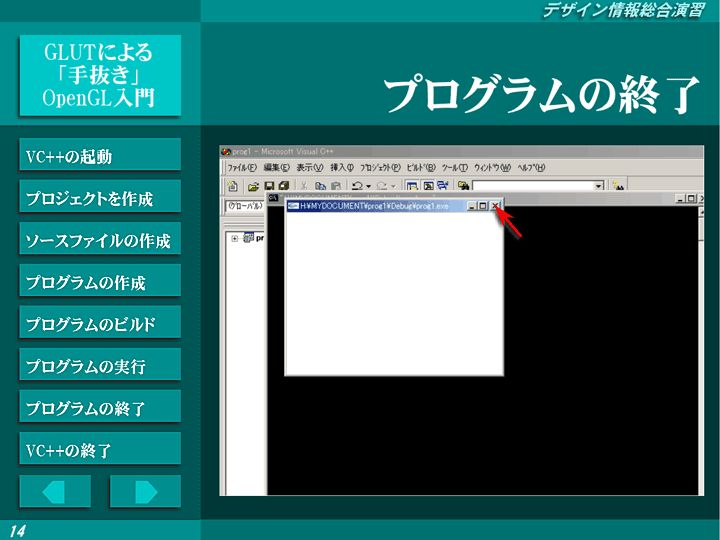
Task: Go to the プログラムの実行 section
Action: (100, 365)
